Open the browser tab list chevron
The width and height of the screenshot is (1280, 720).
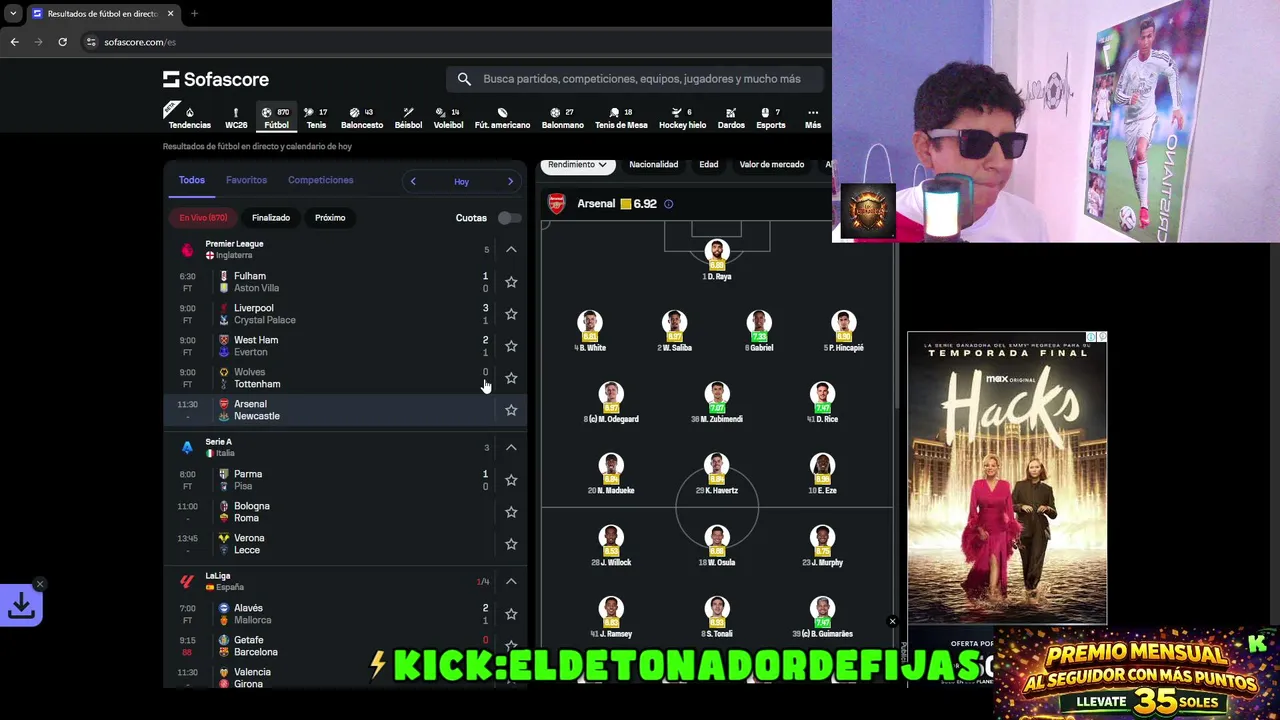coord(13,14)
